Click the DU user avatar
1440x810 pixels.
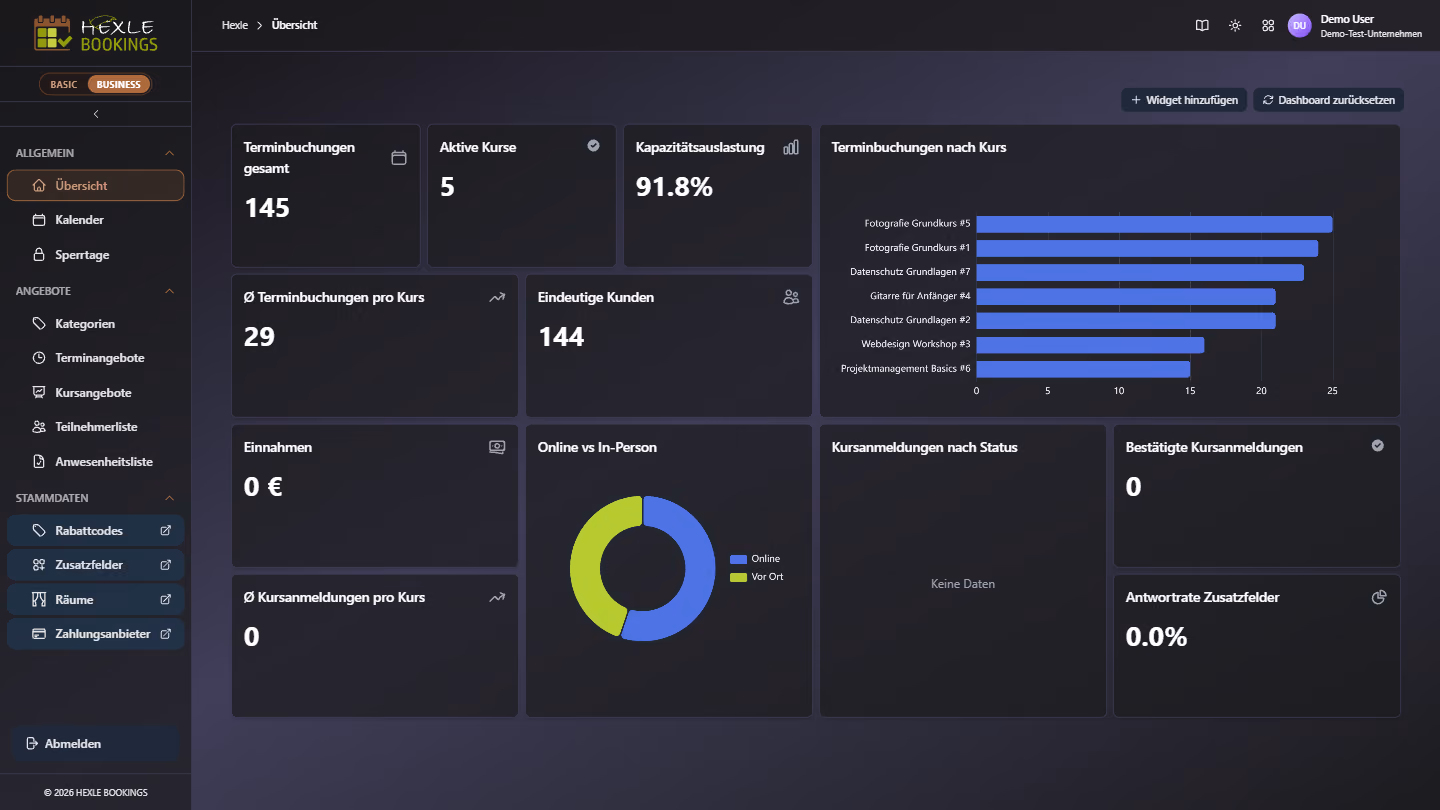click(x=1299, y=26)
